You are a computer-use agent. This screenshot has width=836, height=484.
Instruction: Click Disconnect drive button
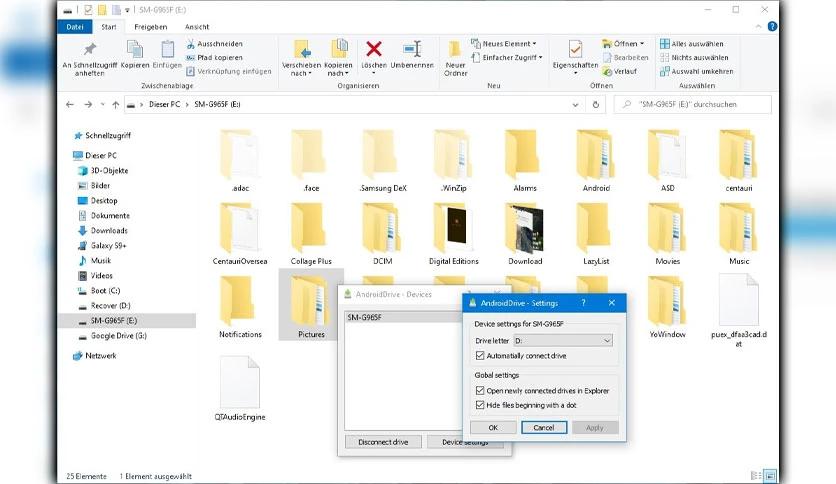click(383, 442)
